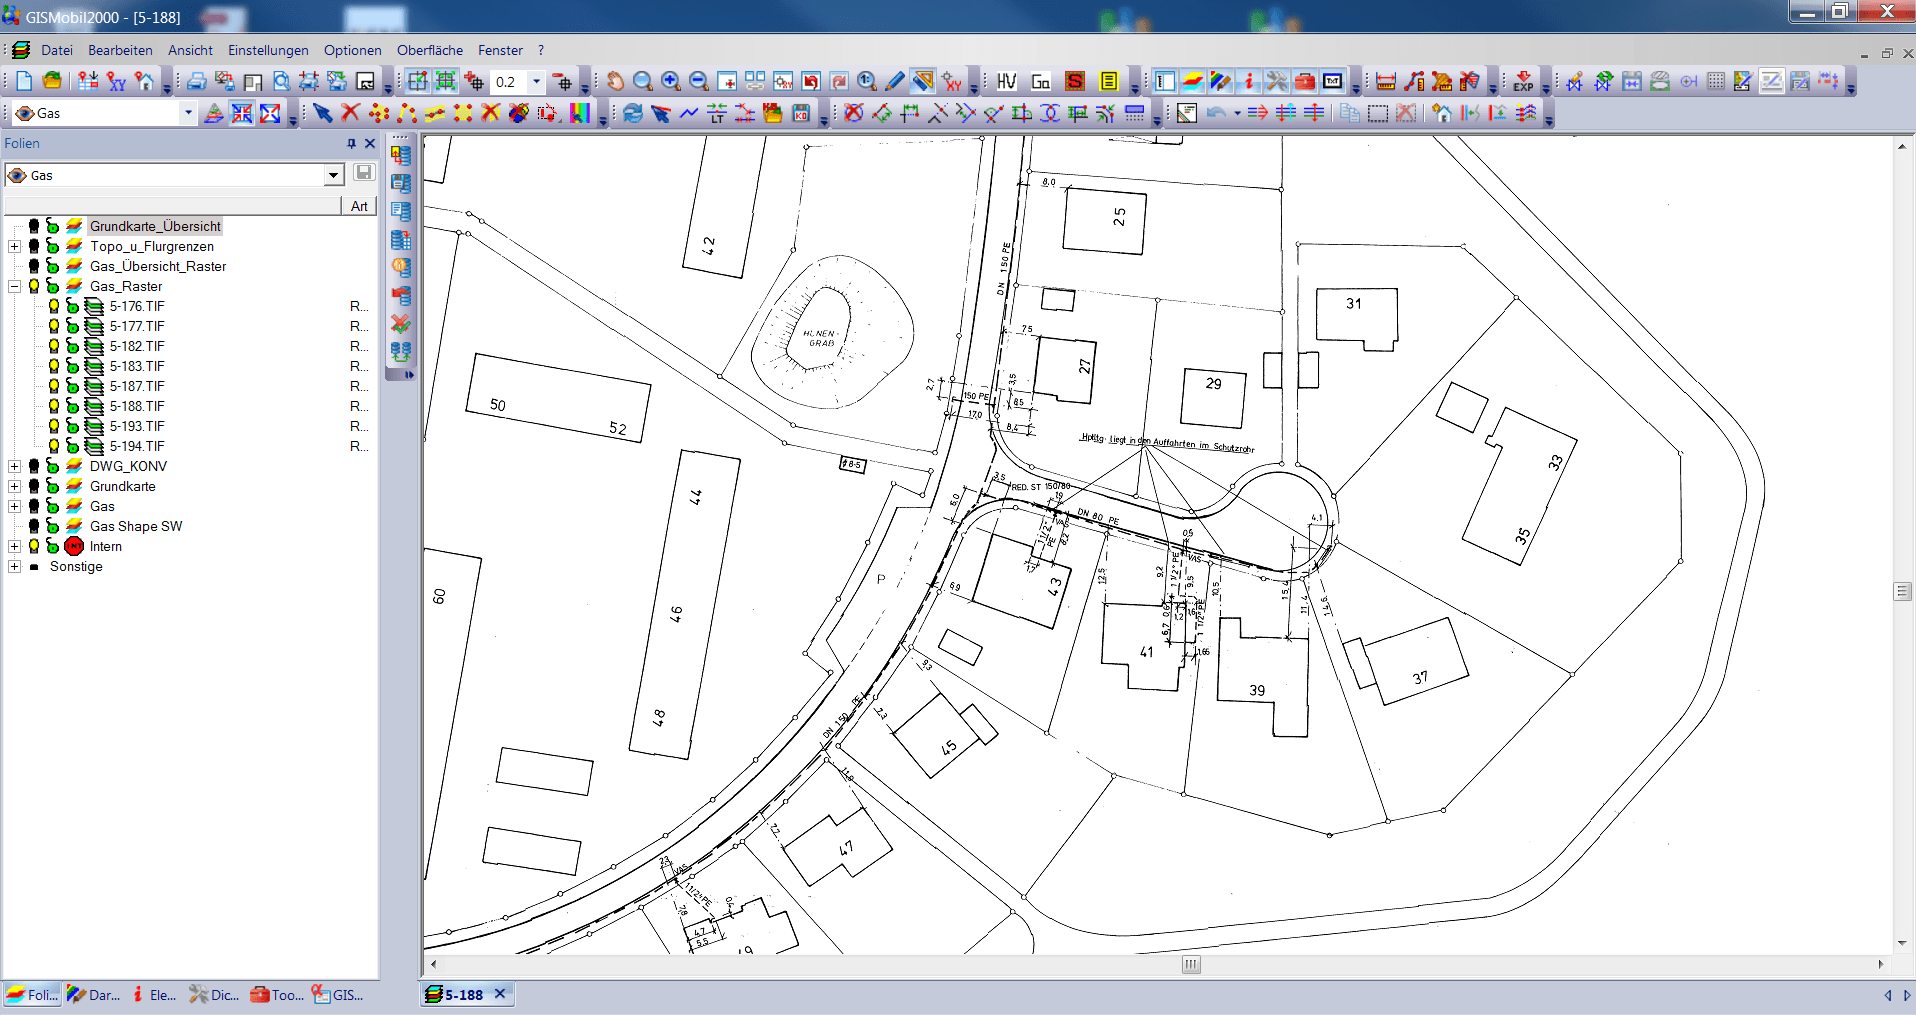Click the undo arrow icon
This screenshot has width=1916, height=1015.
[1216, 113]
